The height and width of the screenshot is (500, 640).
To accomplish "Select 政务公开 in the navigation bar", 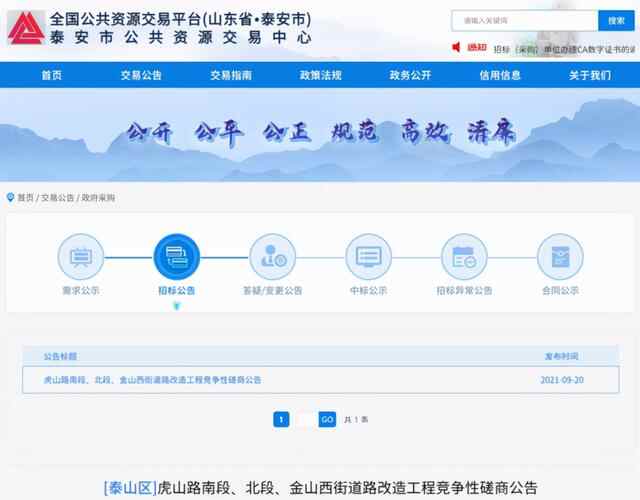I will (410, 75).
